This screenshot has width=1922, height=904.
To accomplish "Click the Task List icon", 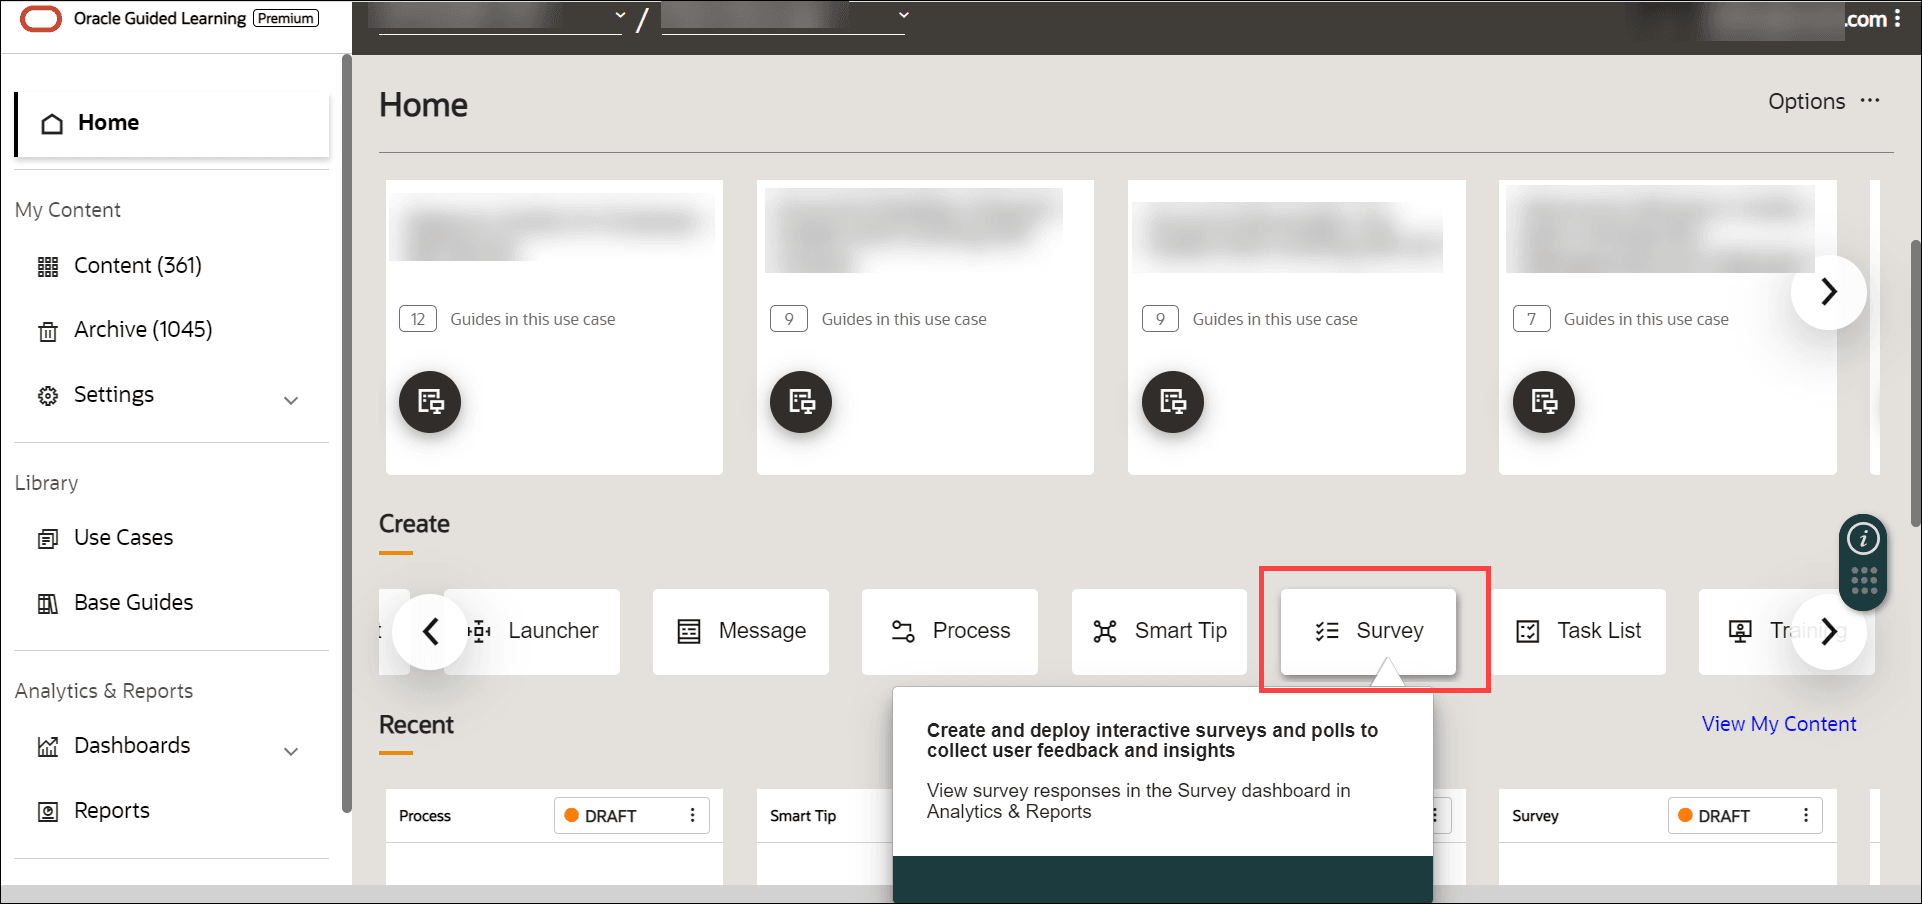I will pyautogui.click(x=1528, y=631).
